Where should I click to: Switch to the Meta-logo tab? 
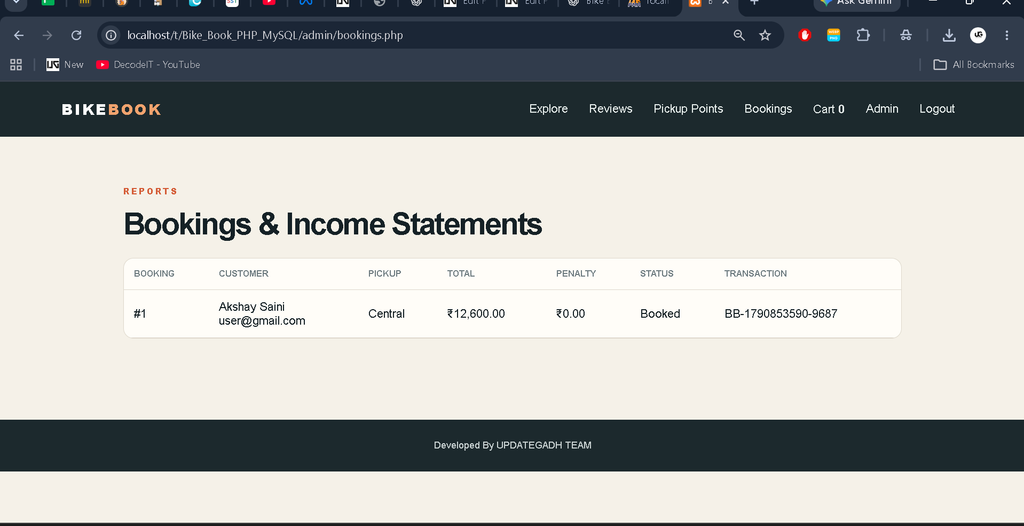coord(306,3)
